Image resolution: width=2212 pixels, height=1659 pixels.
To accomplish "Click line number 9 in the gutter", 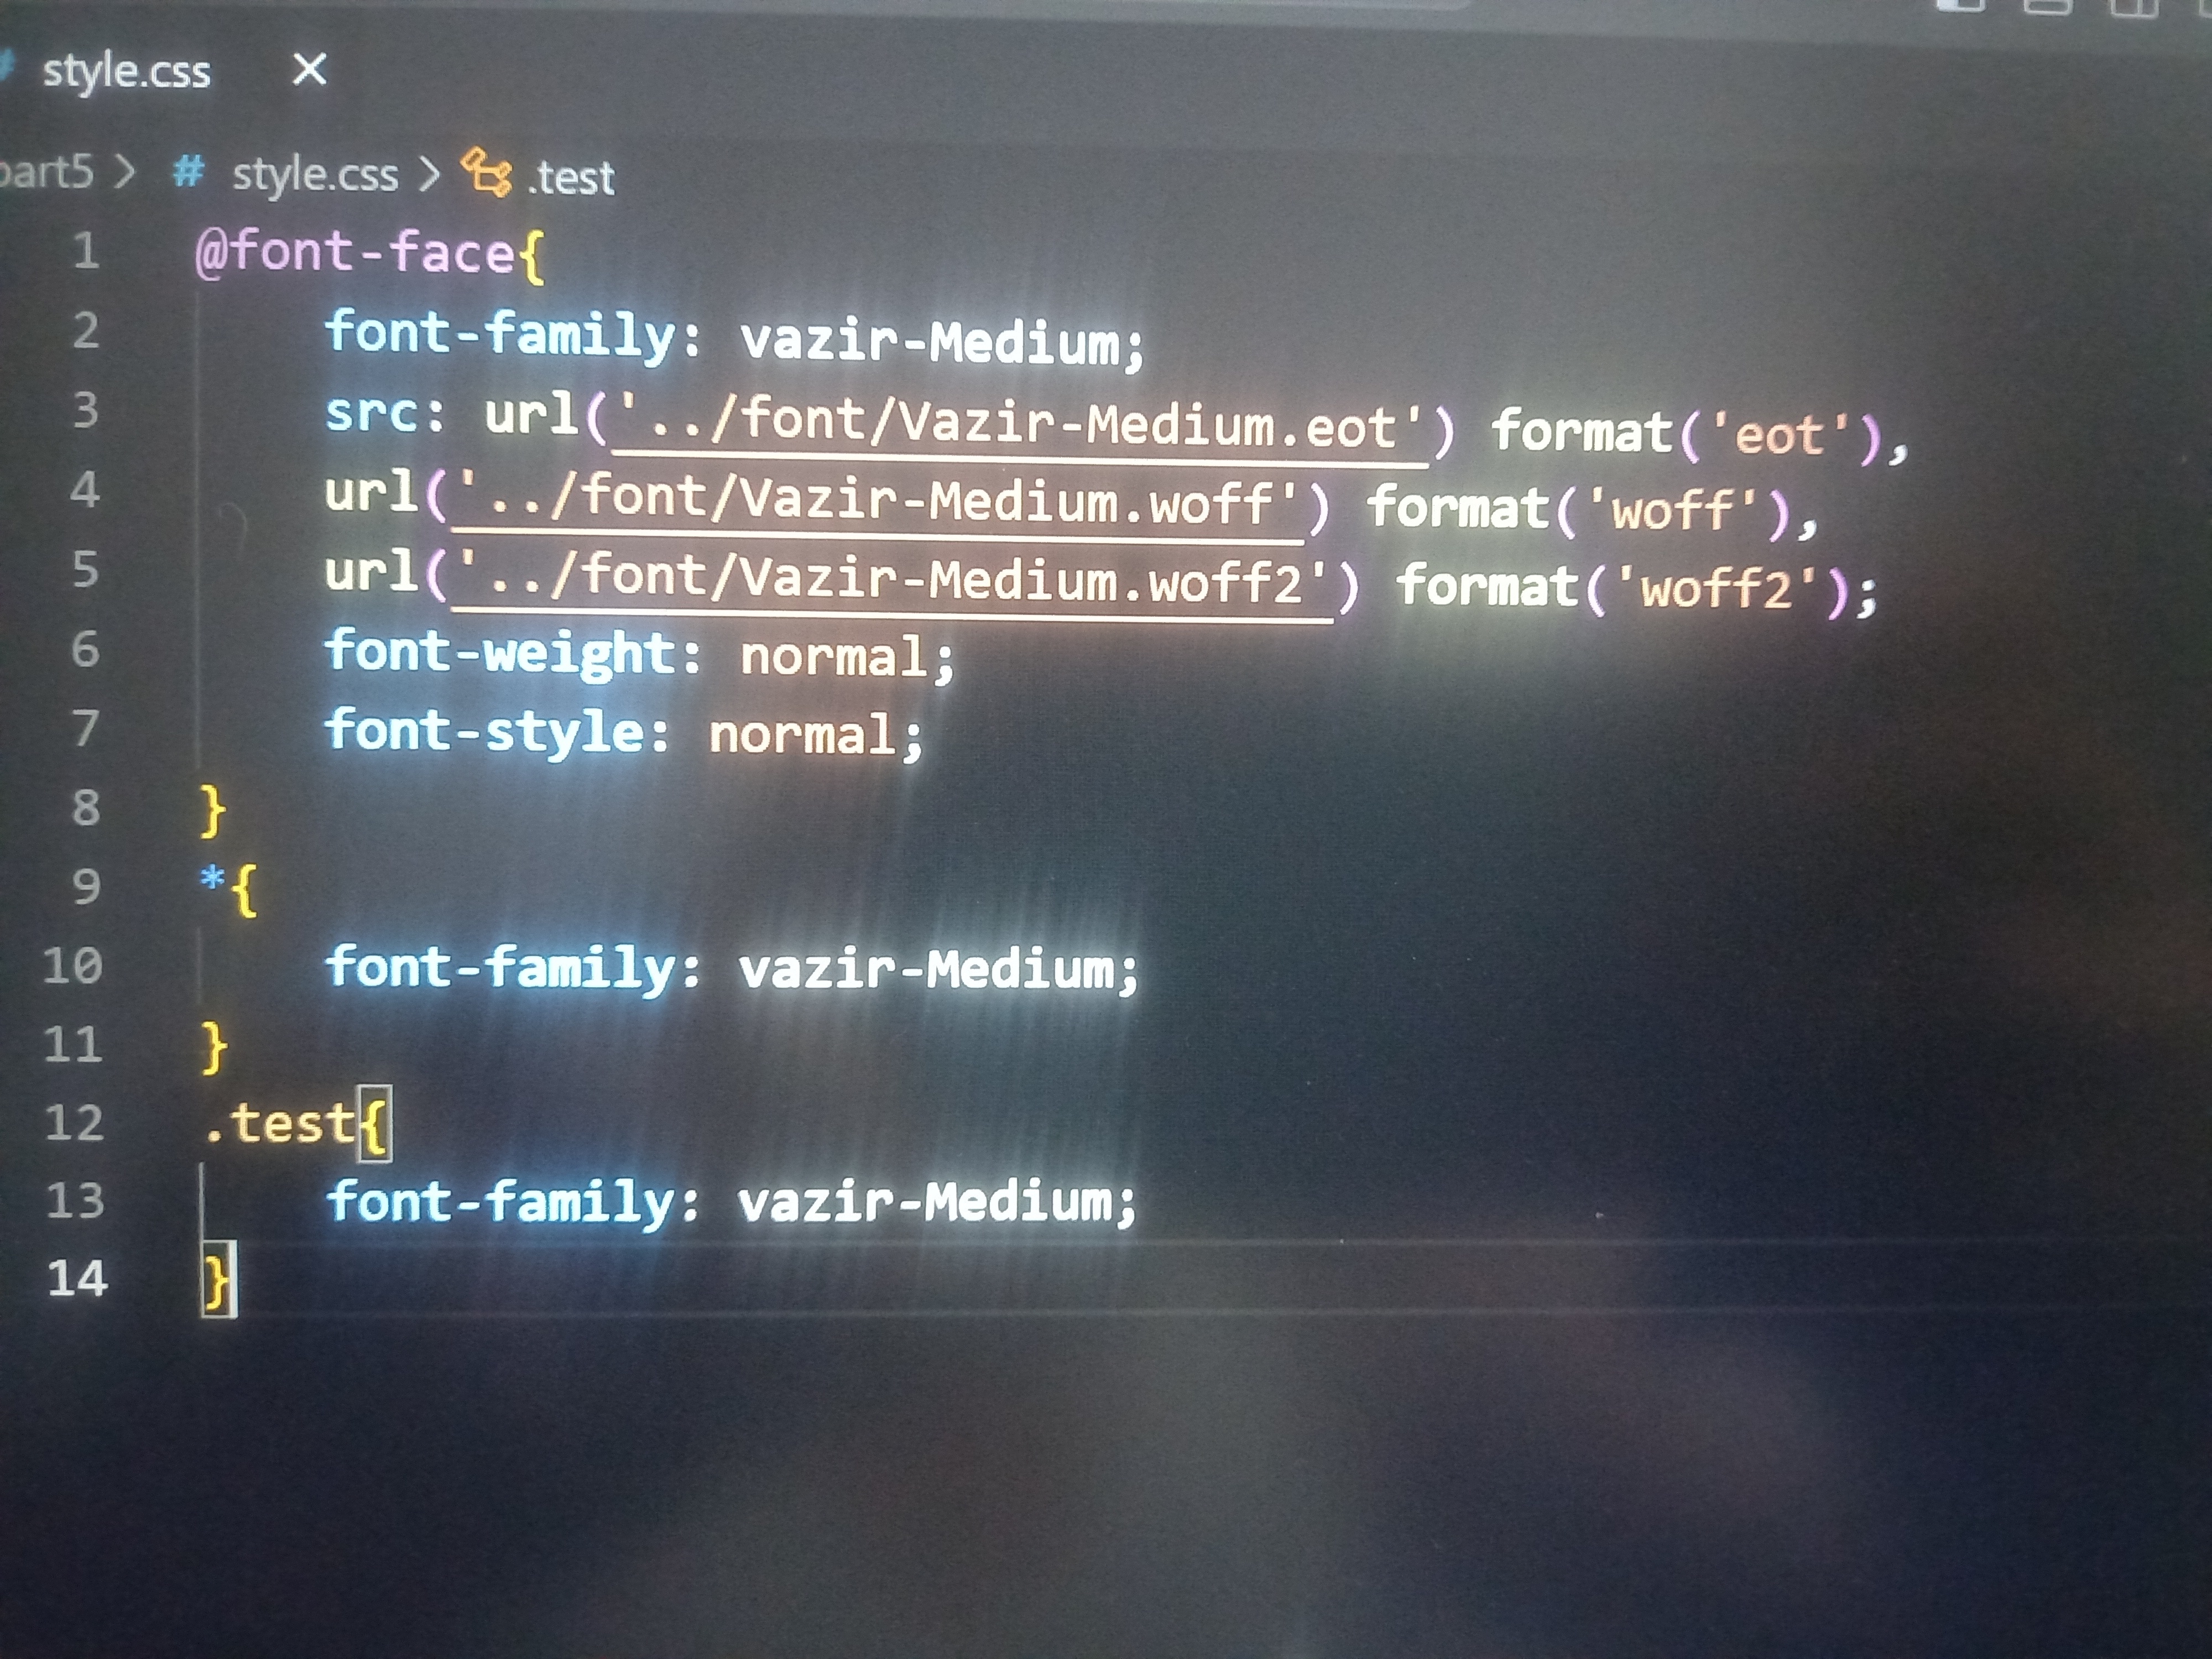I will 86,886.
